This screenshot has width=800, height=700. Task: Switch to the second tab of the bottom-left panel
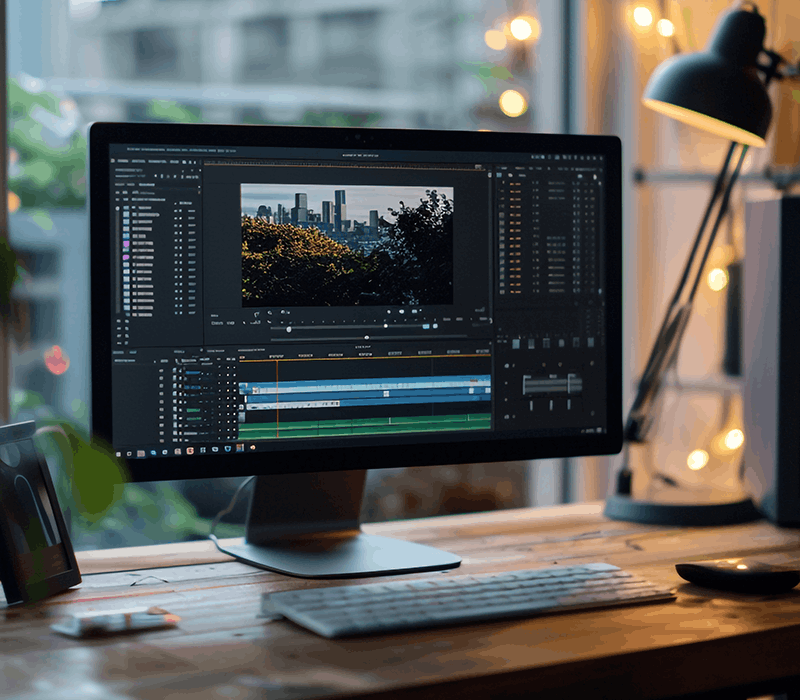coord(133,353)
